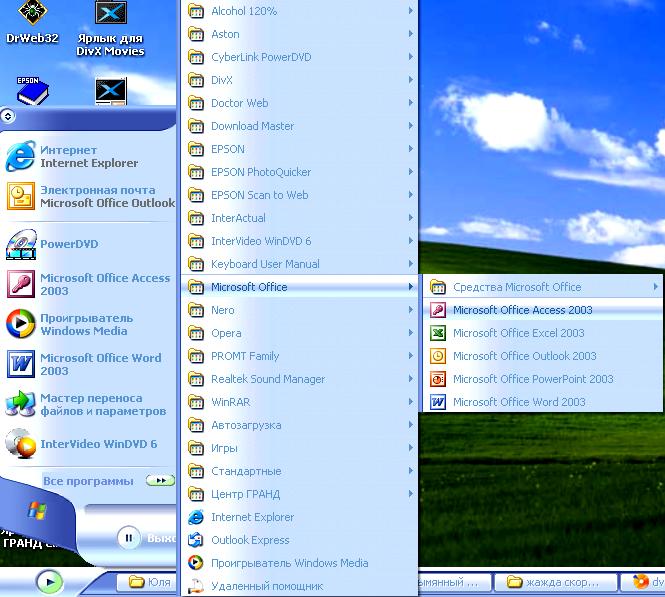
Task: Click the Opera folder icon
Action: [x=196, y=333]
